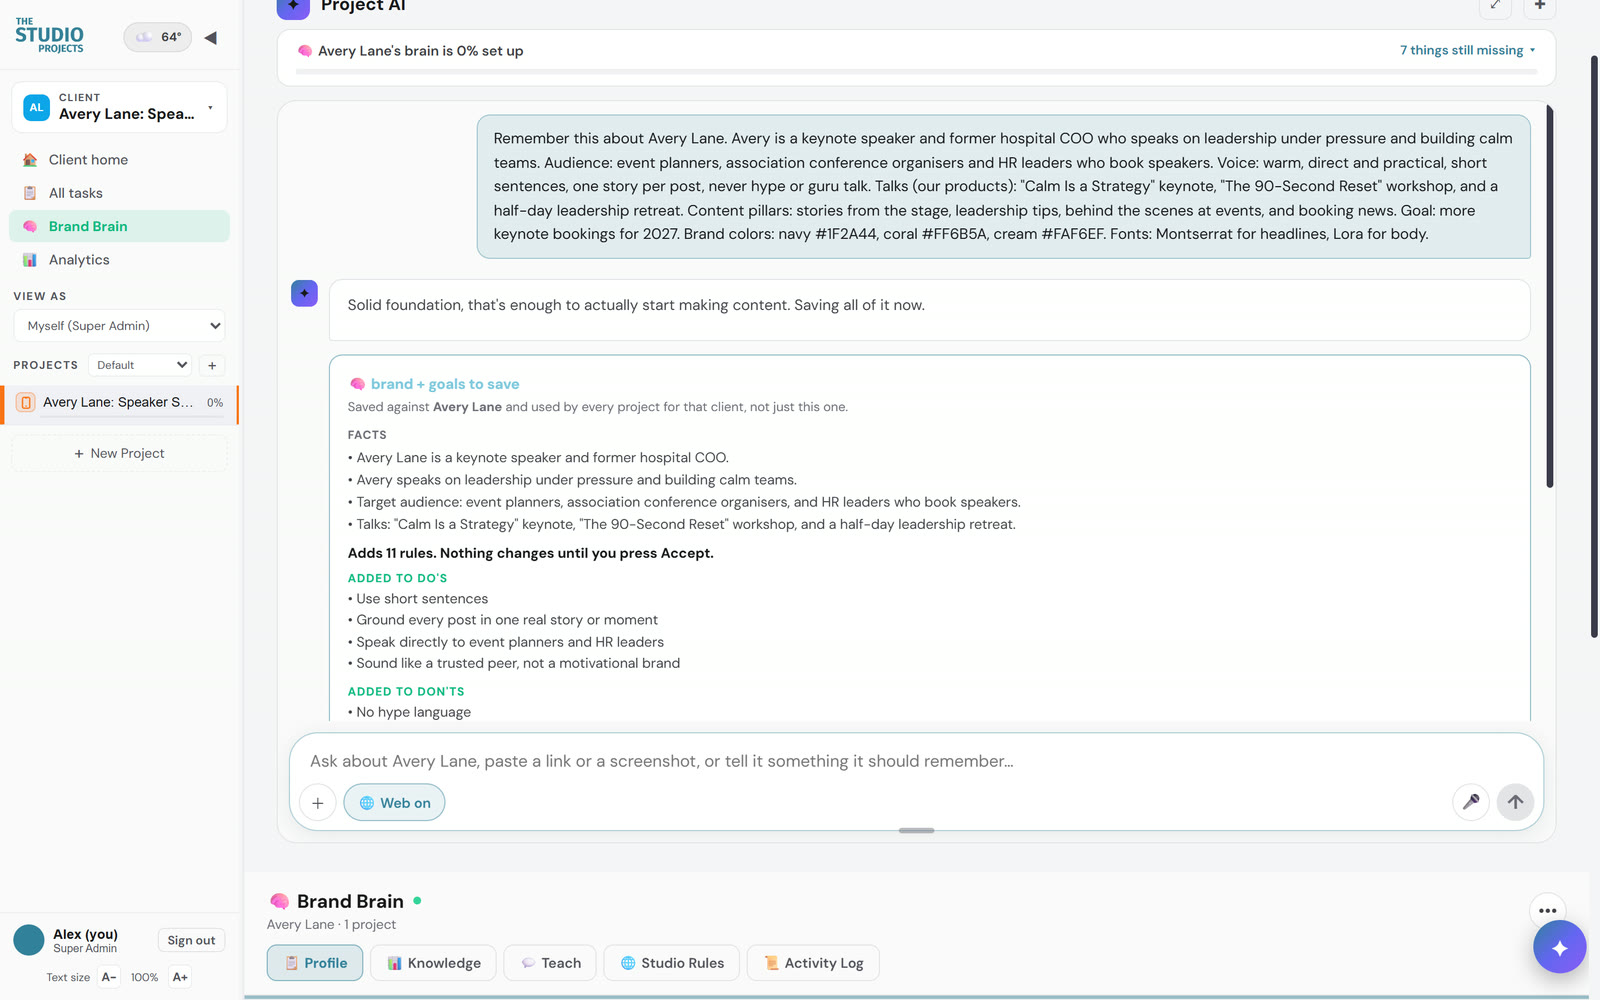Click the AL client avatar
Image resolution: width=1600 pixels, height=1000 pixels.
point(37,108)
